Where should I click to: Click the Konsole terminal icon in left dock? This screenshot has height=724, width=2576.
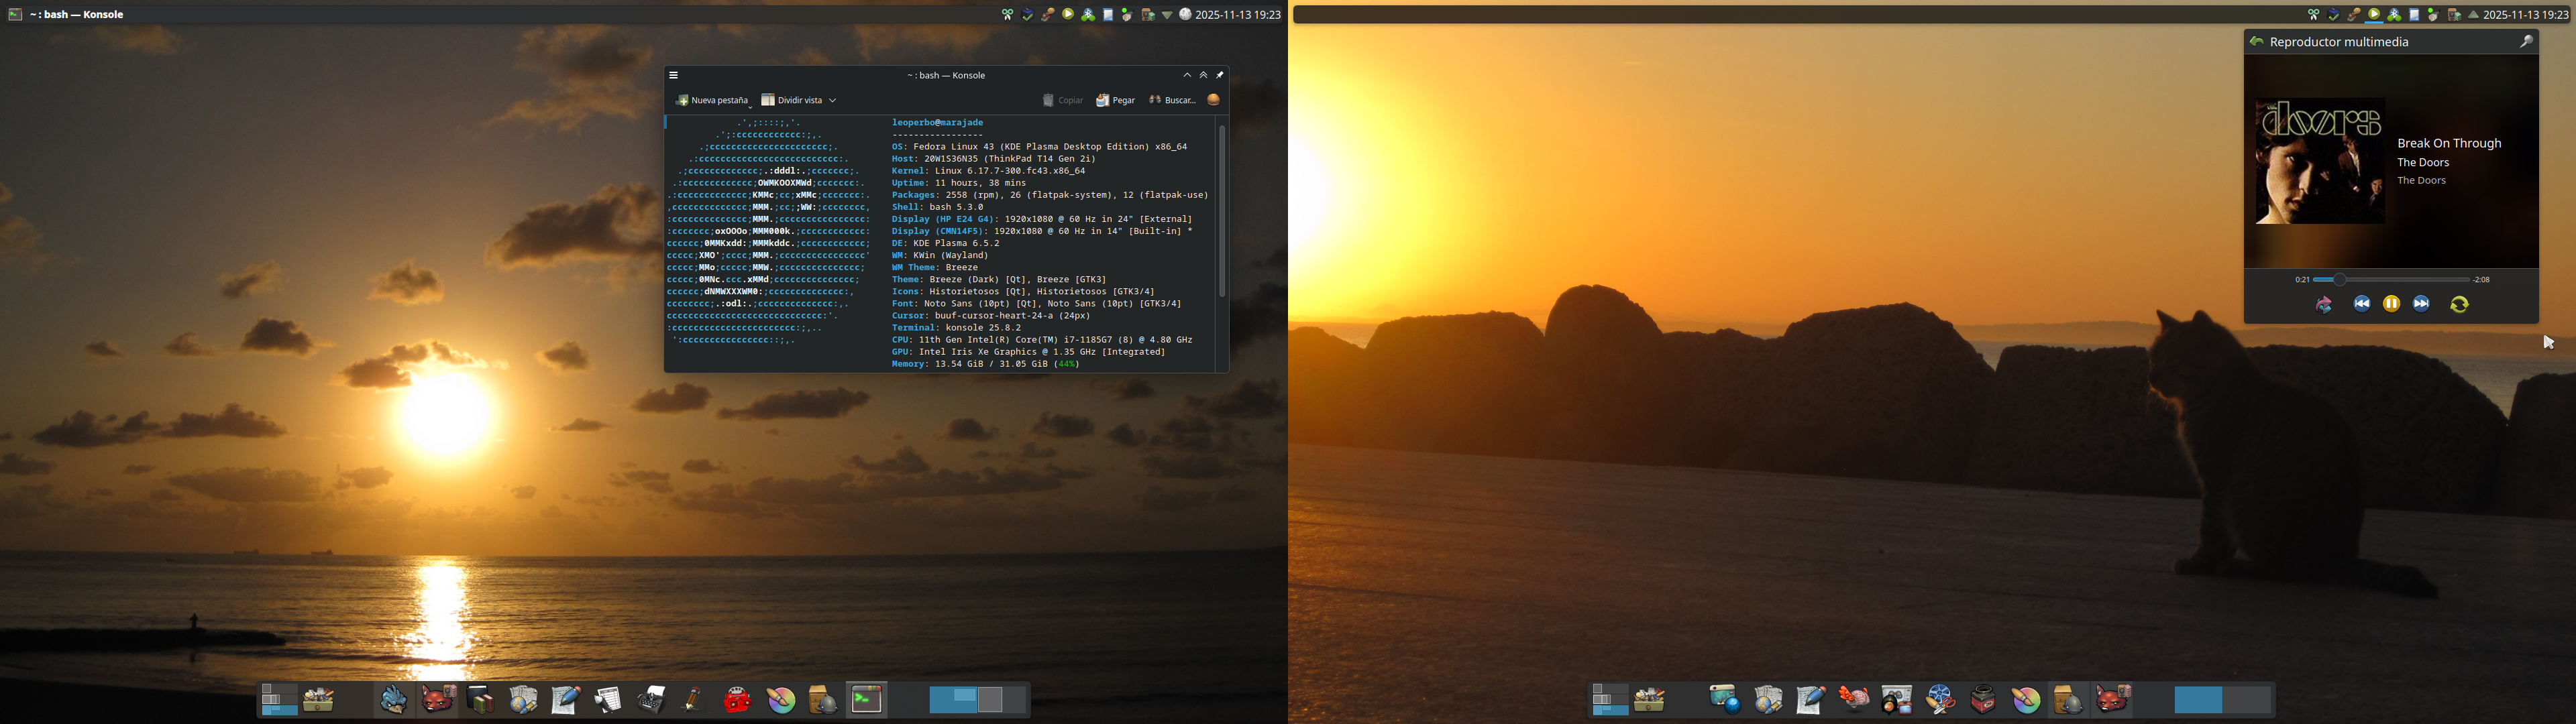(x=866, y=699)
